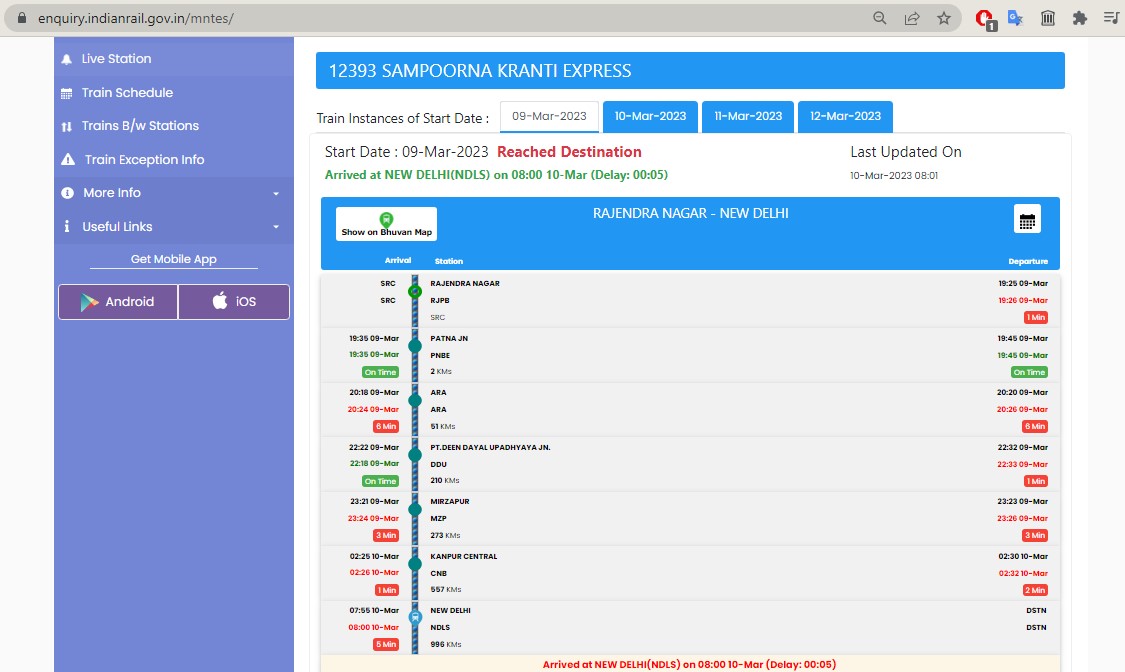Click the green Arrived at NEW DELHI text
The image size is (1125, 672).
coord(496,175)
